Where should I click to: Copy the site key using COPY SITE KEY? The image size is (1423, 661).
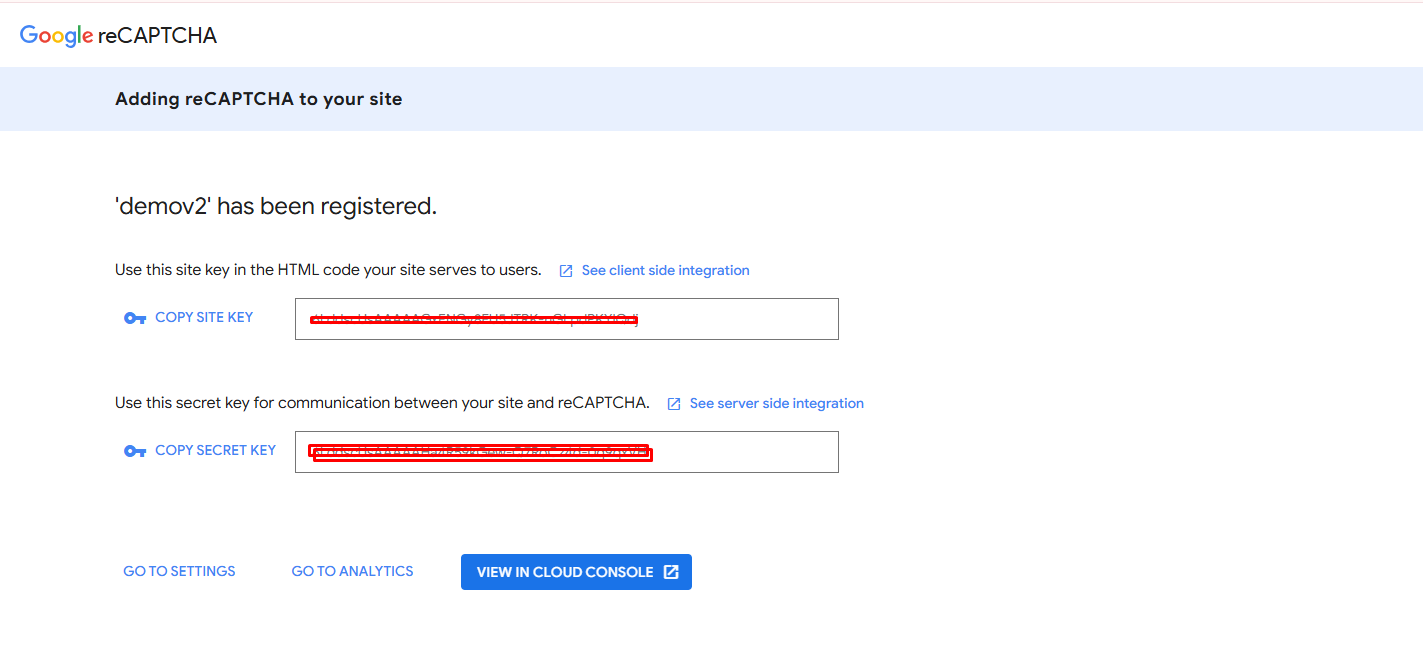[204, 317]
